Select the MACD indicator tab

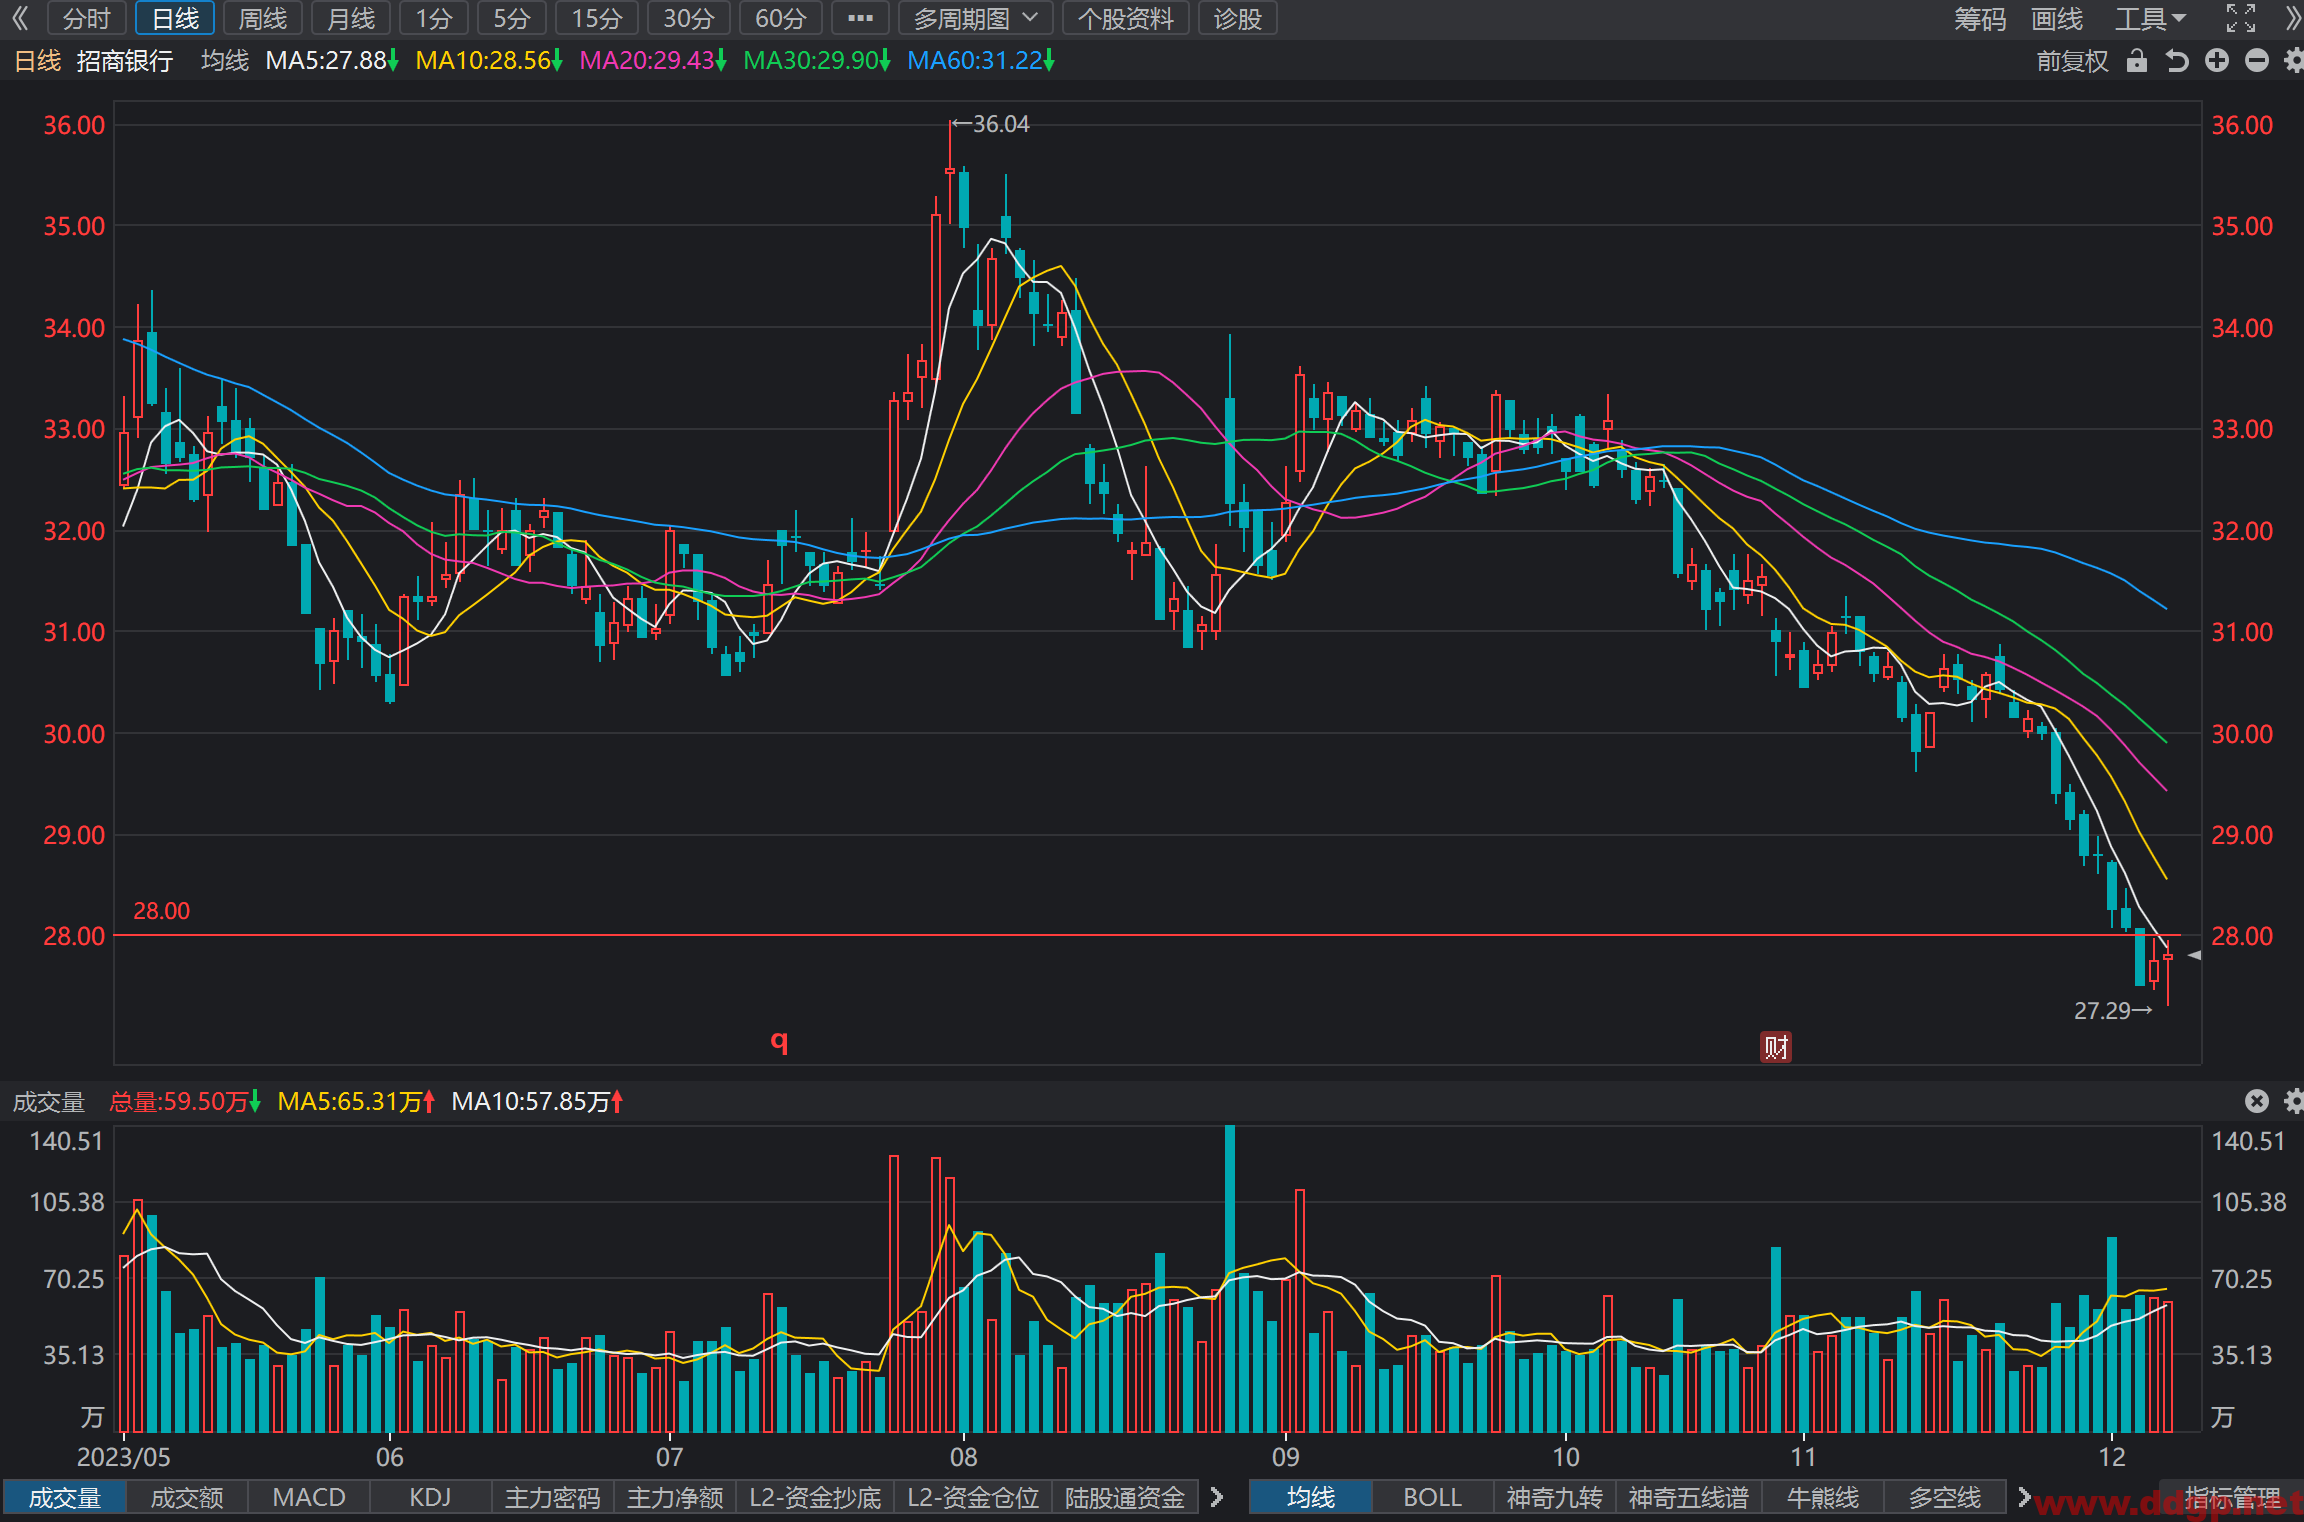pyautogui.click(x=309, y=1497)
